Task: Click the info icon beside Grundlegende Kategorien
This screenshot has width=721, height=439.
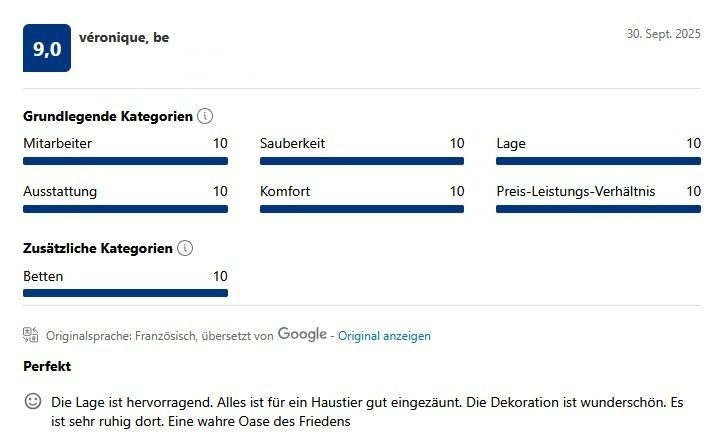Action: click(x=205, y=117)
